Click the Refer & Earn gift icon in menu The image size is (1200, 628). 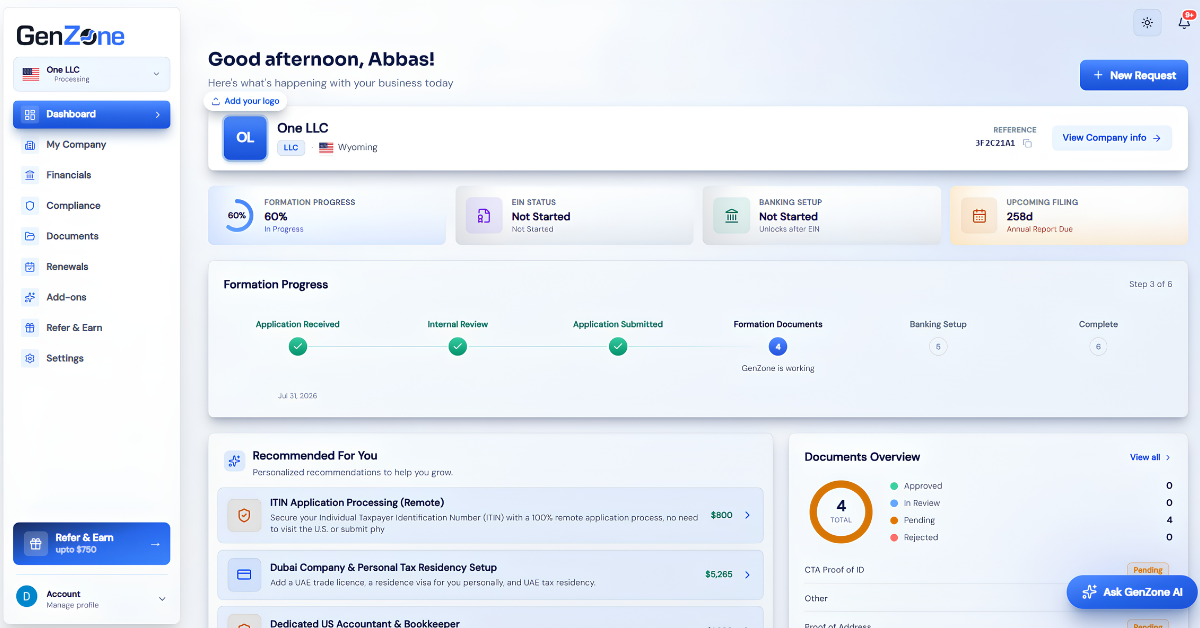point(30,328)
